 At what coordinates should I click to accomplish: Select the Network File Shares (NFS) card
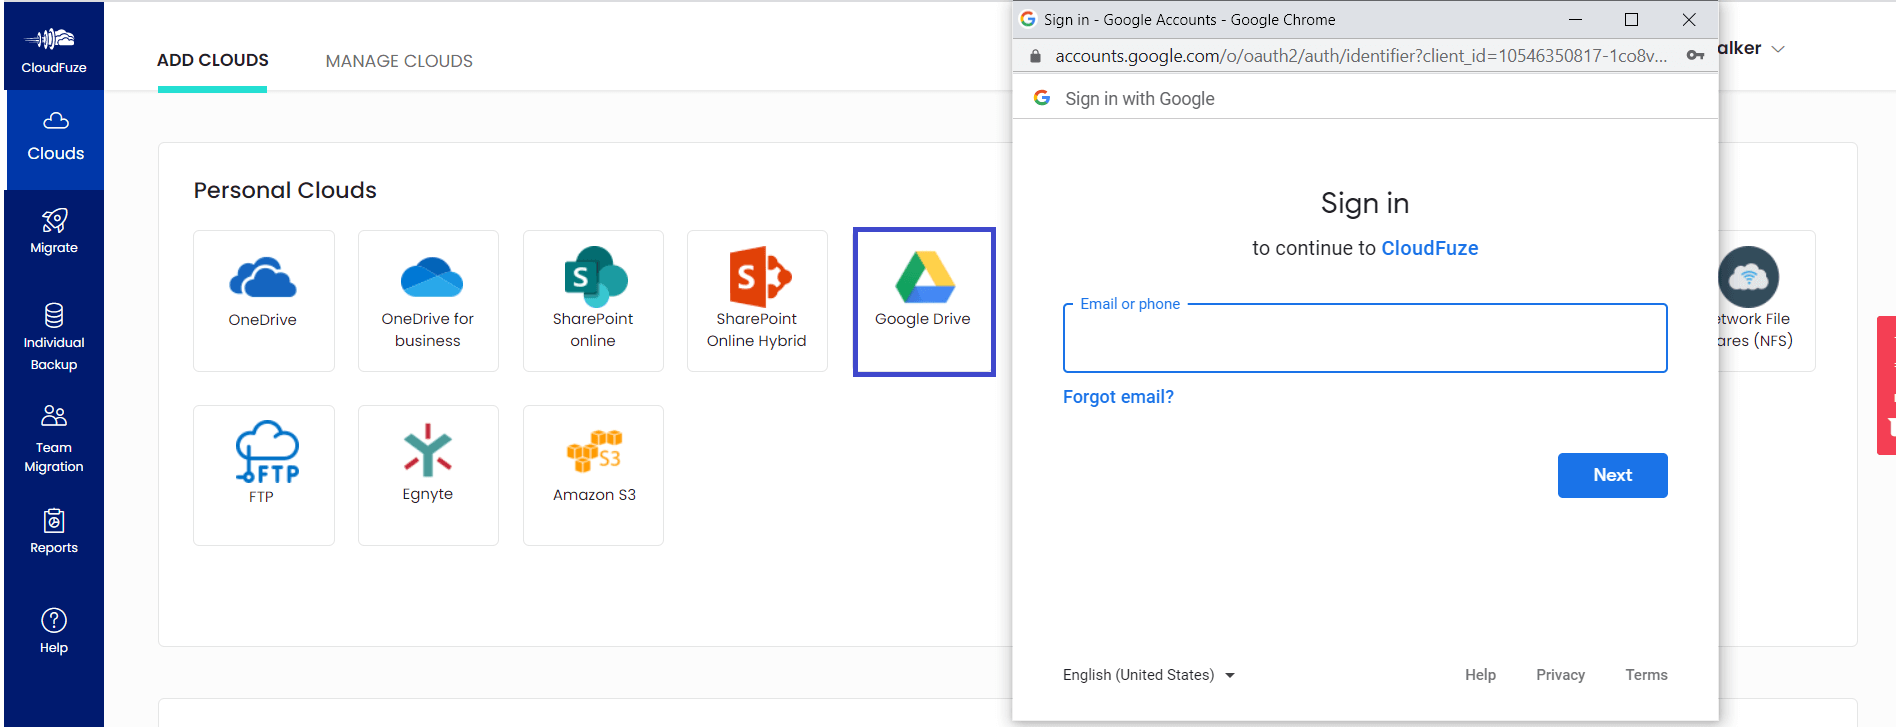pyautogui.click(x=1767, y=301)
